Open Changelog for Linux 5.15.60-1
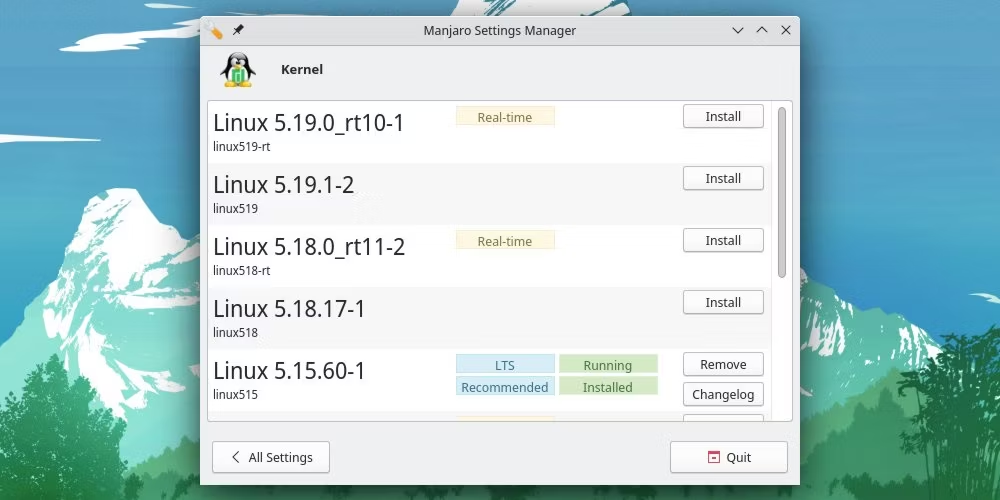 coord(723,394)
